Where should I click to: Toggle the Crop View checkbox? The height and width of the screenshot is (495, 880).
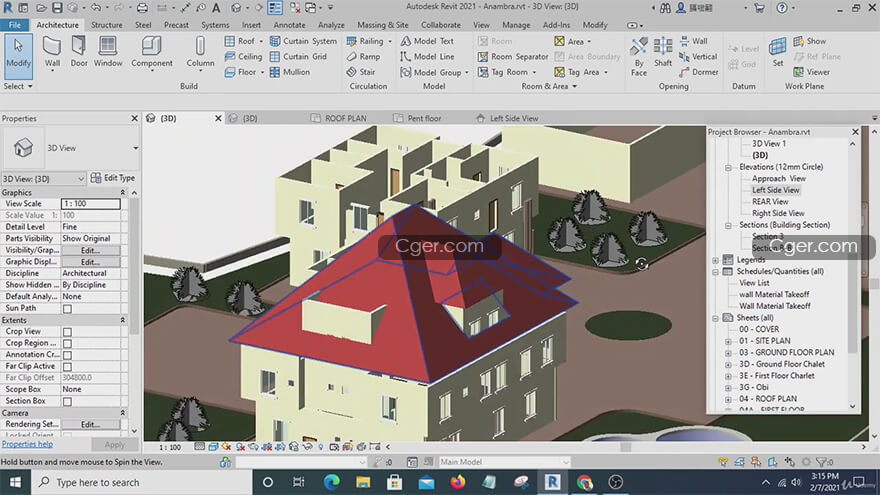click(x=67, y=332)
